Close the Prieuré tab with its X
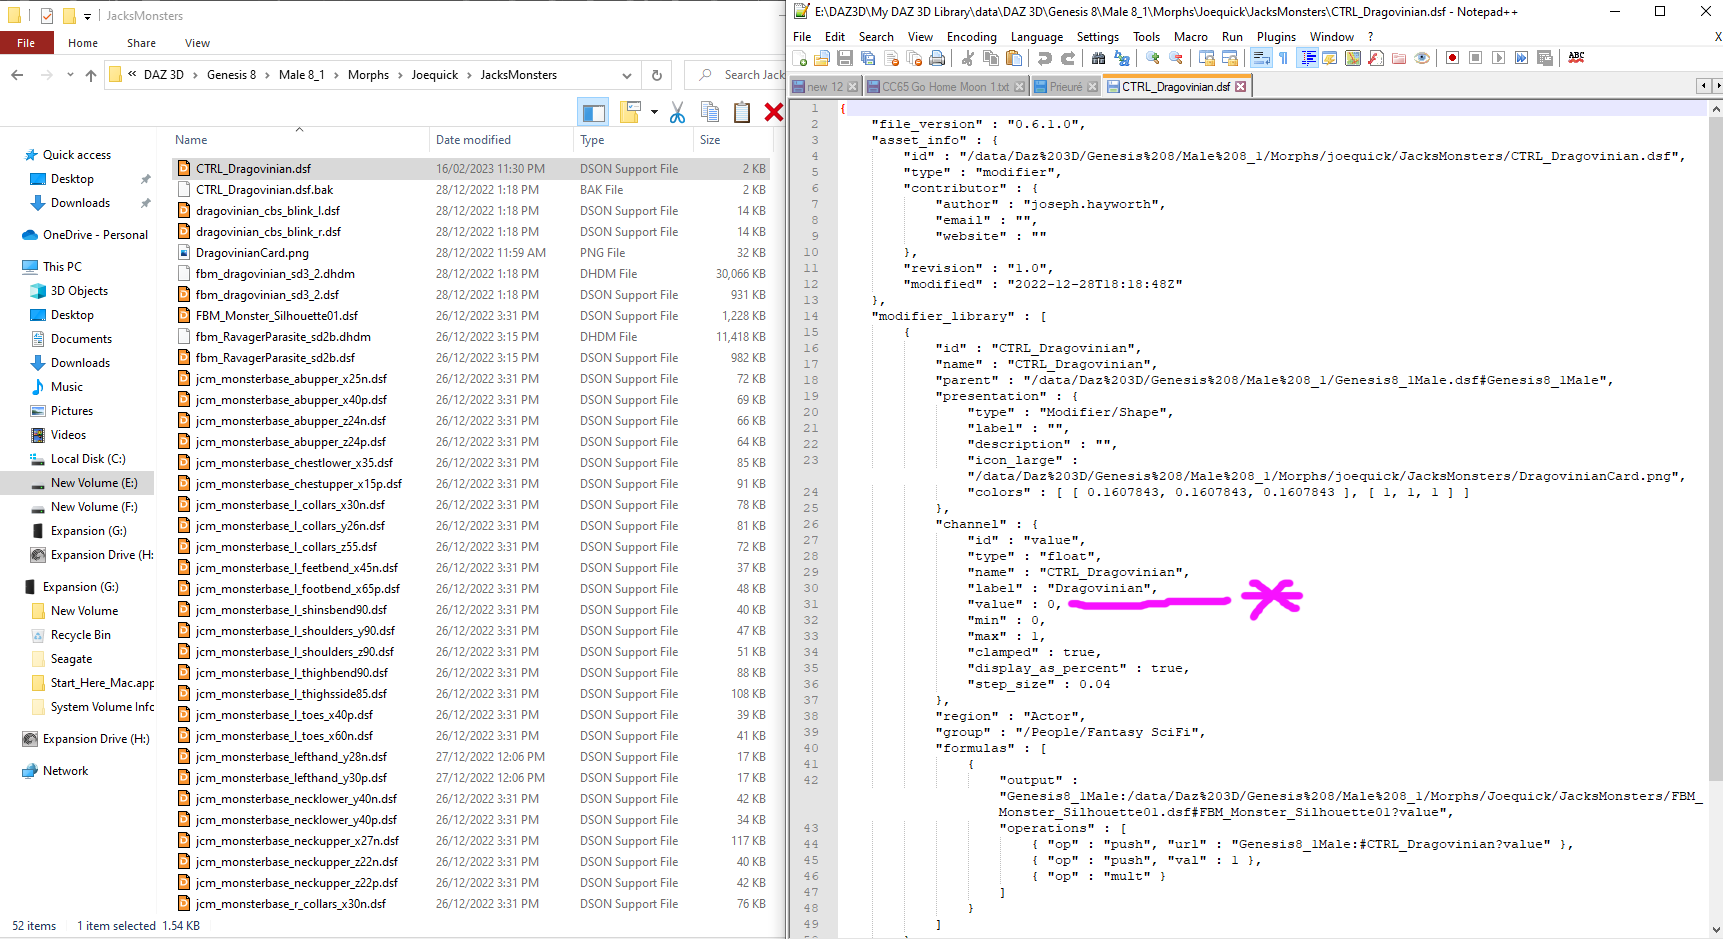Image resolution: width=1723 pixels, height=939 pixels. (1092, 87)
